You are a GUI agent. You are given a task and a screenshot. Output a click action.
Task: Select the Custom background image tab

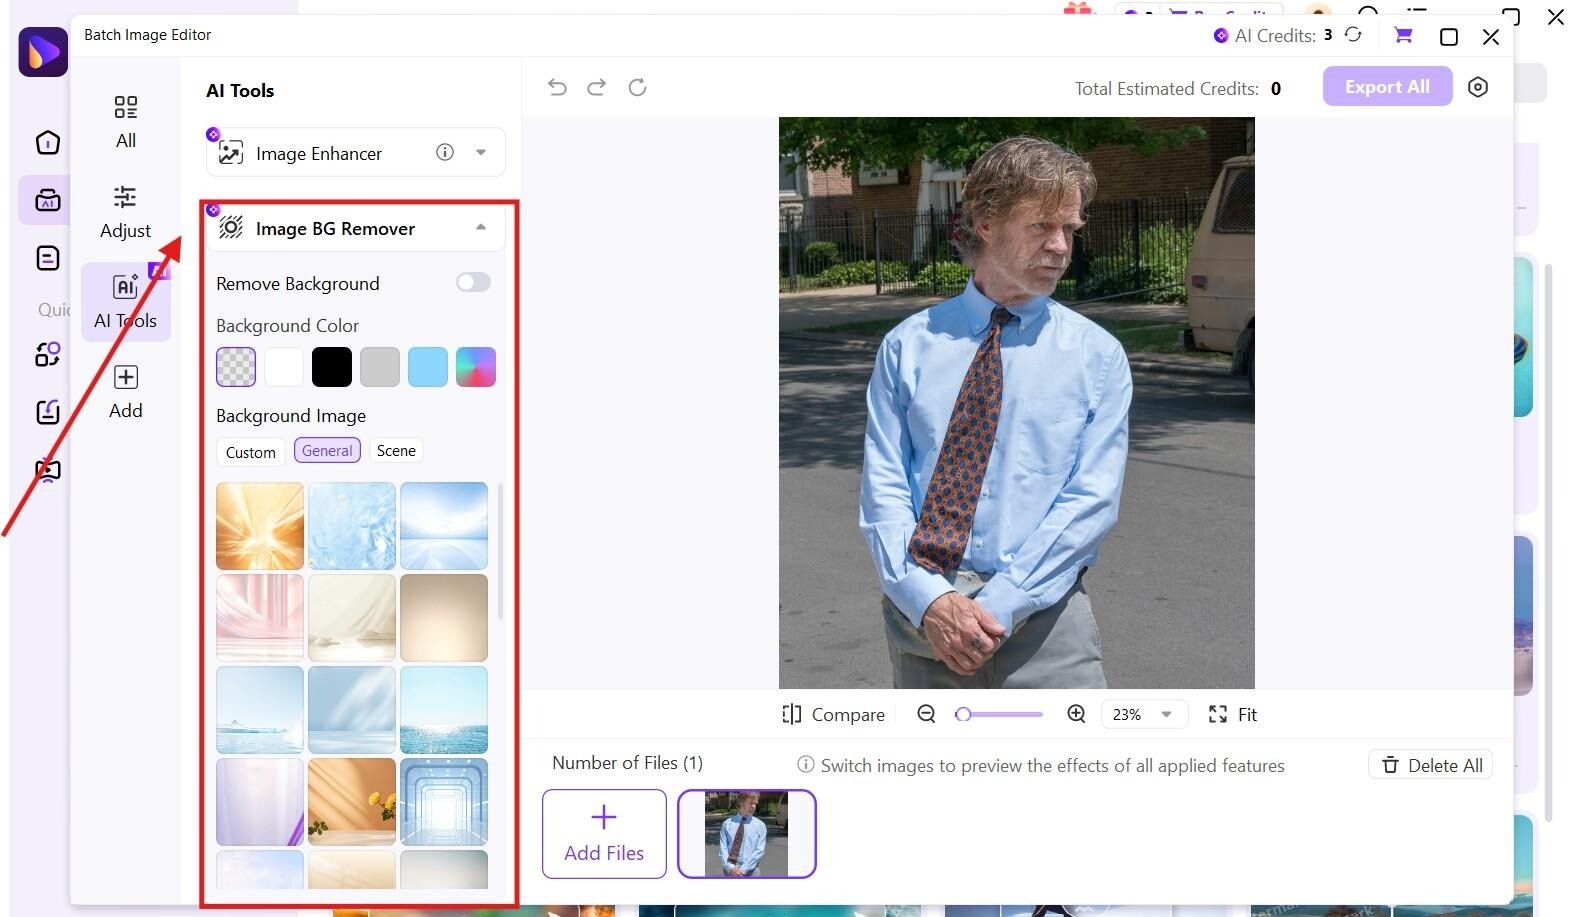[251, 452]
